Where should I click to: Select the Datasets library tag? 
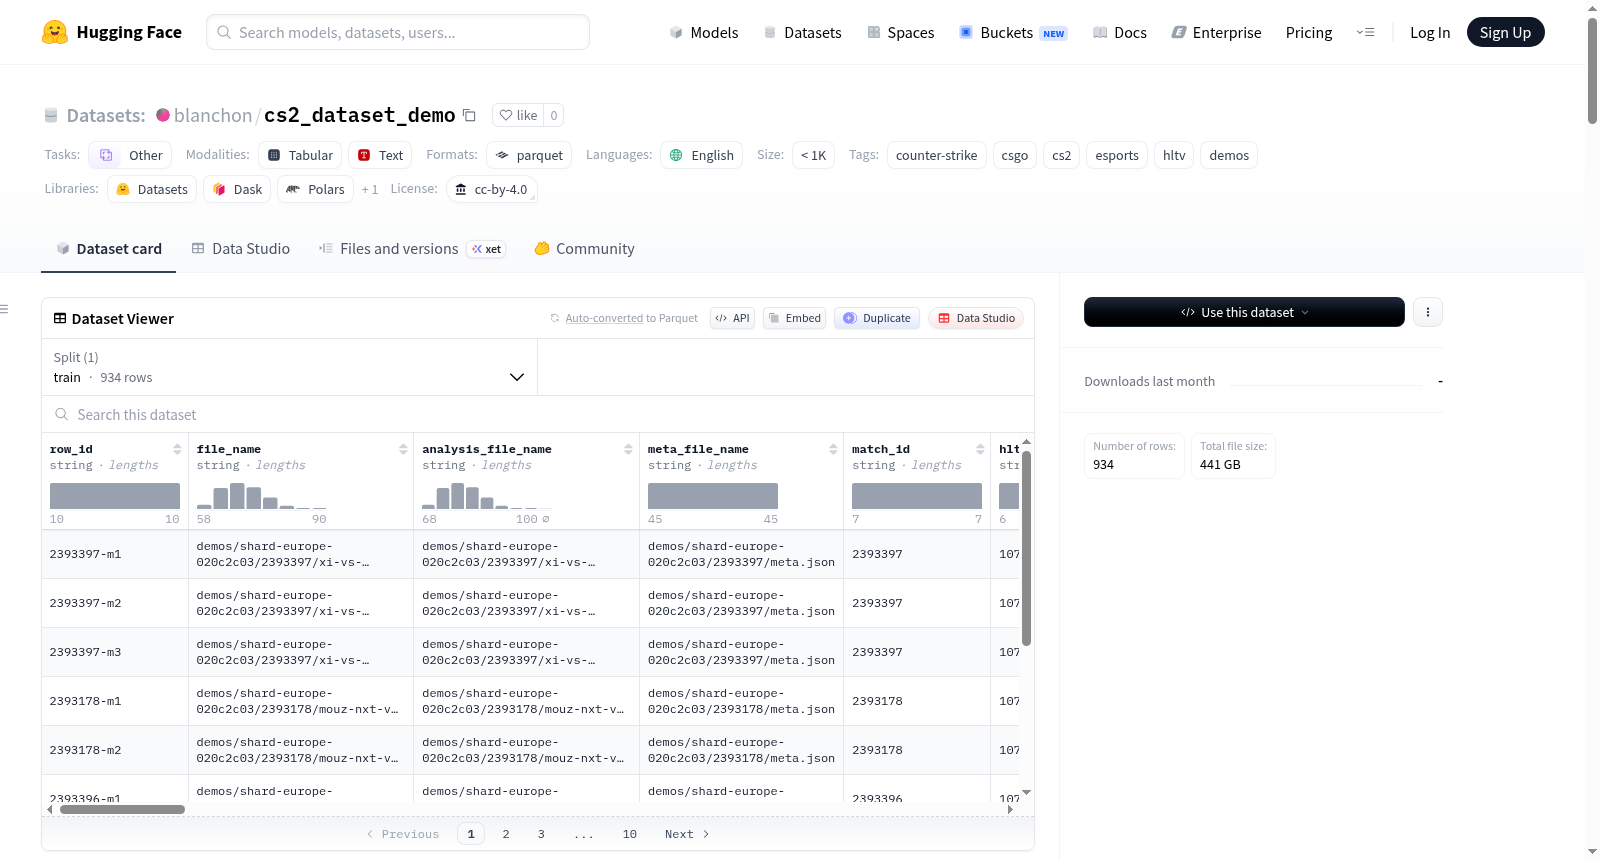pyautogui.click(x=152, y=189)
